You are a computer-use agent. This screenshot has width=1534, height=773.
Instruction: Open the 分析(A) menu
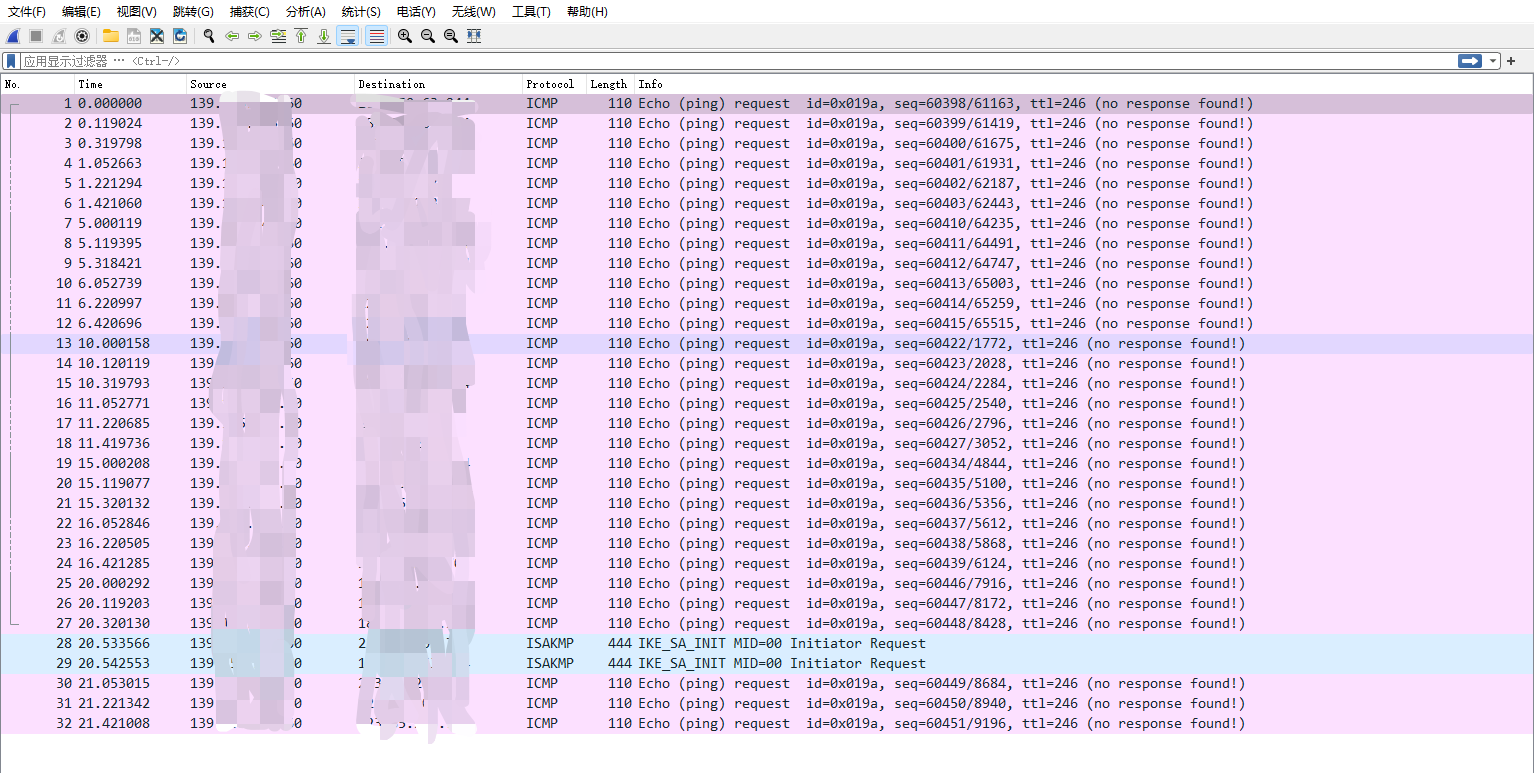pos(306,12)
